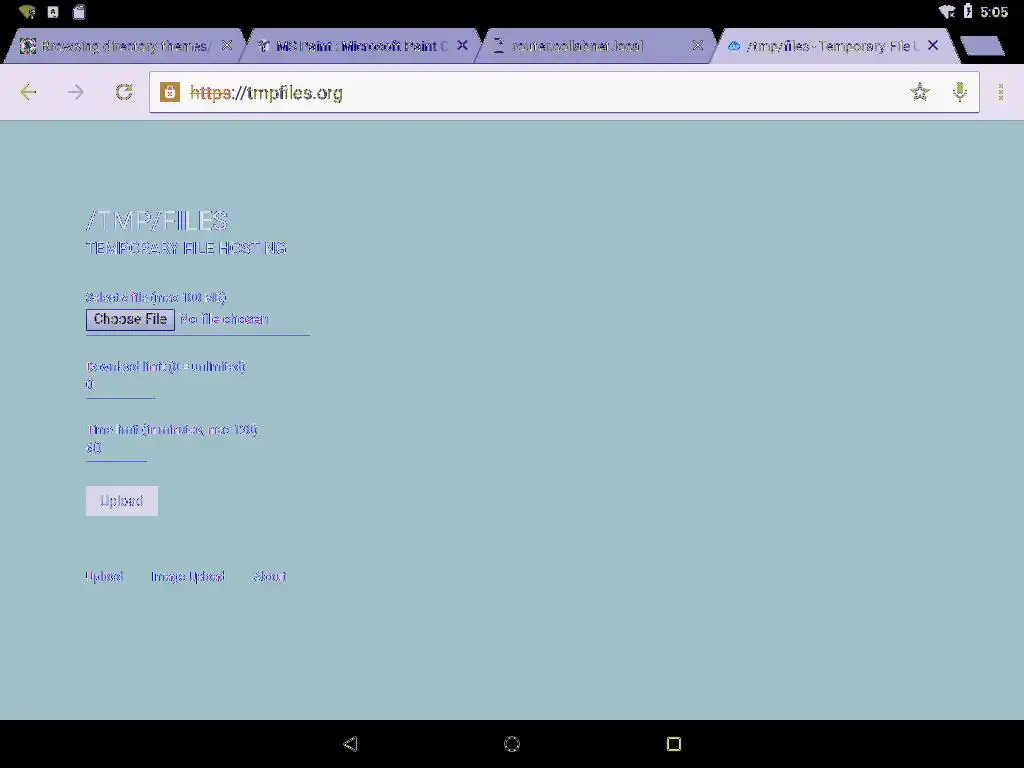The height and width of the screenshot is (768, 1024).
Task: Go back using the browser back arrow
Action: 28,92
